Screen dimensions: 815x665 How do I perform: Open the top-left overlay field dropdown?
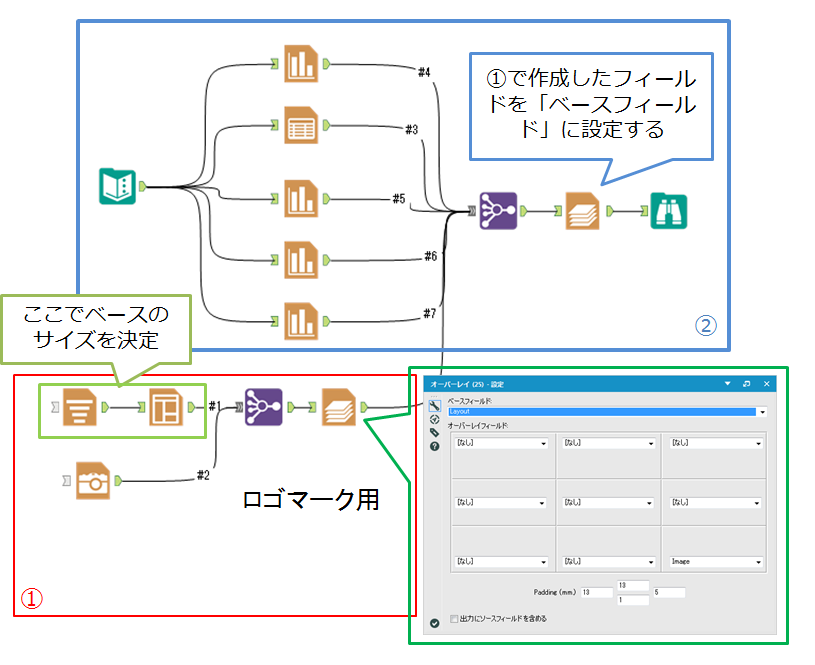544,442
